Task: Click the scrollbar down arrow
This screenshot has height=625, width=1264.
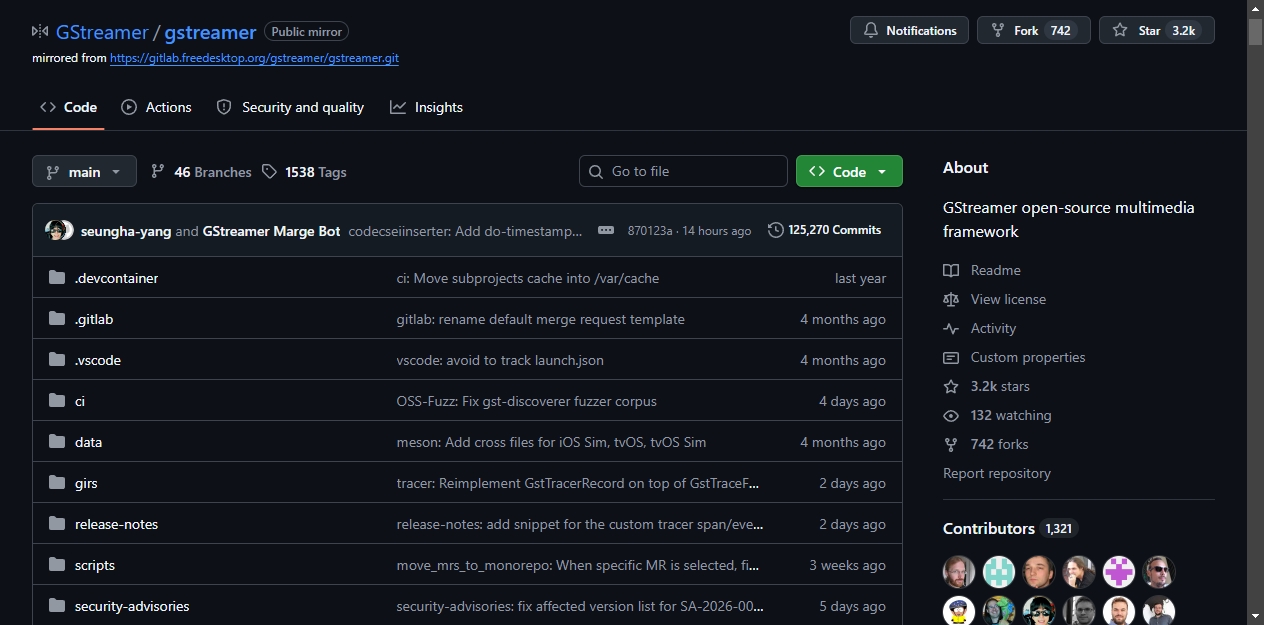Action: 1255,615
